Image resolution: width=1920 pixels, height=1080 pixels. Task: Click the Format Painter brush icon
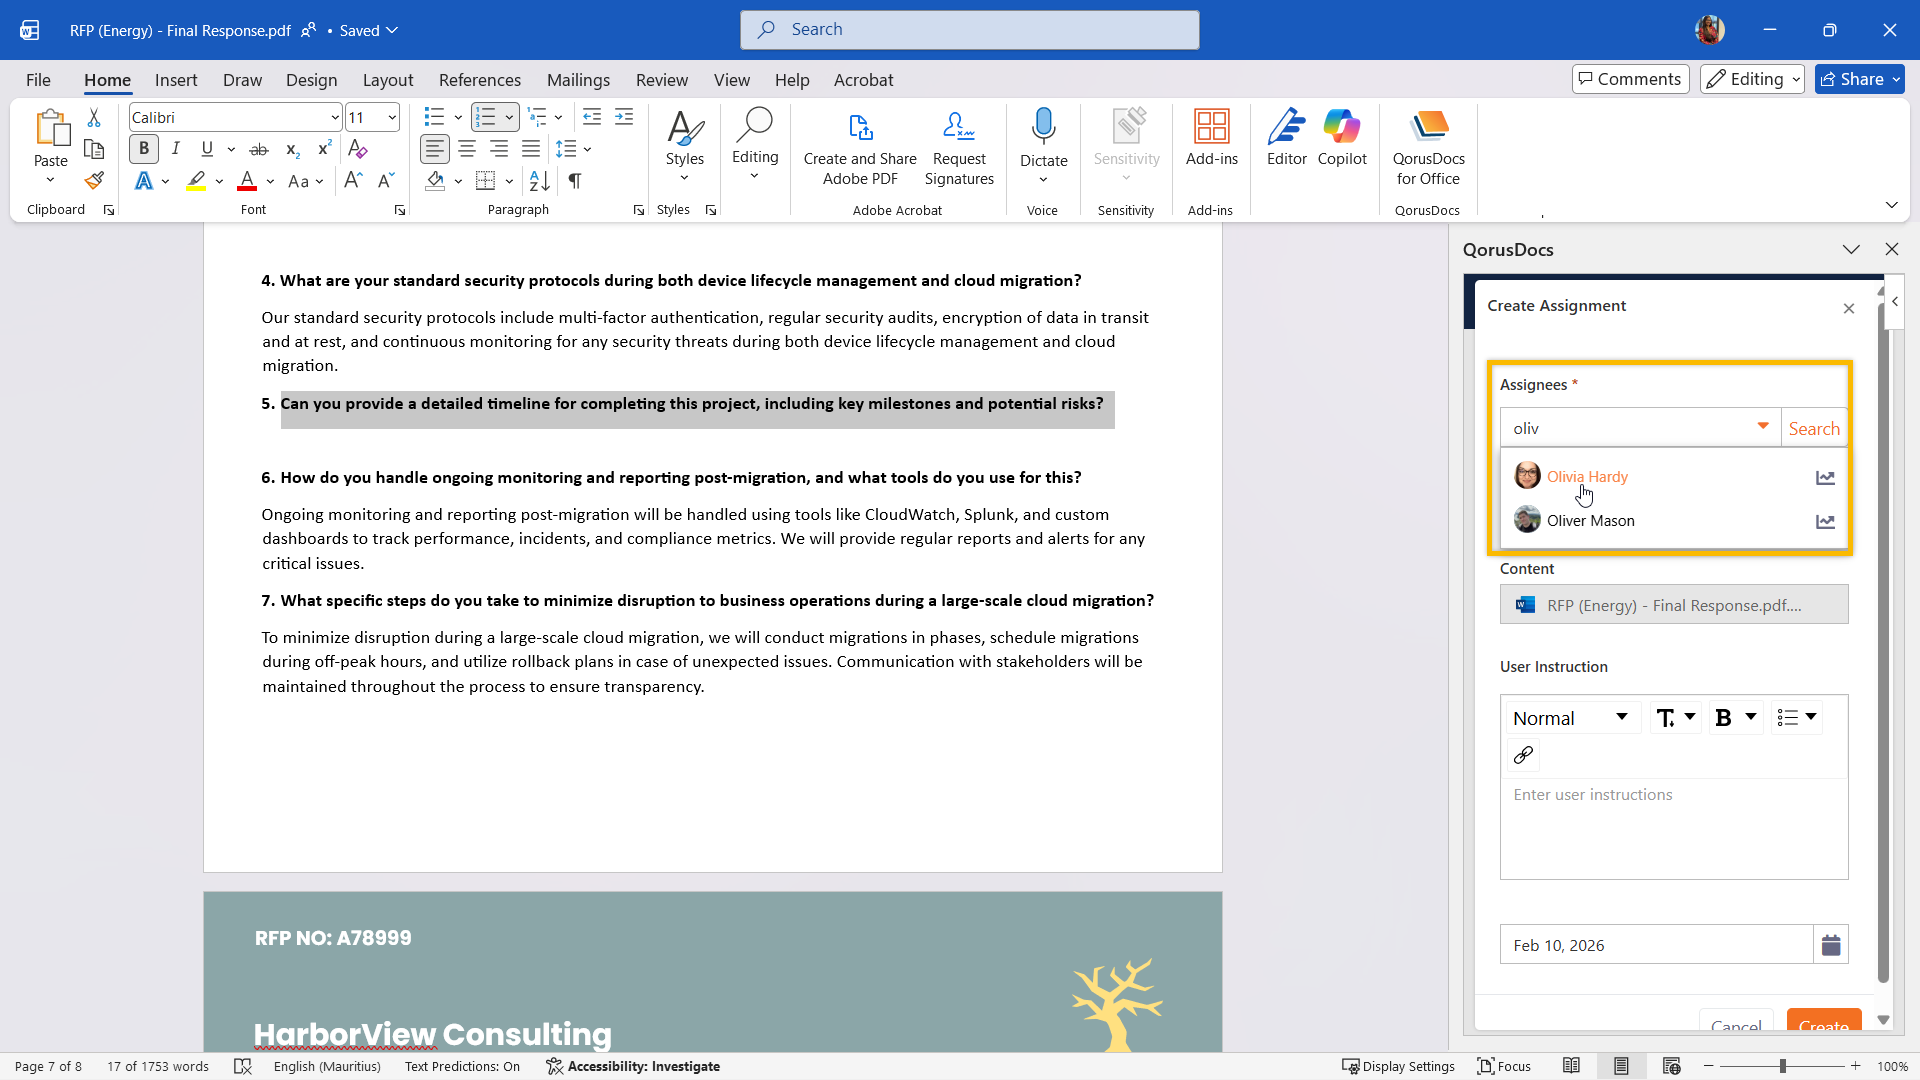94,181
